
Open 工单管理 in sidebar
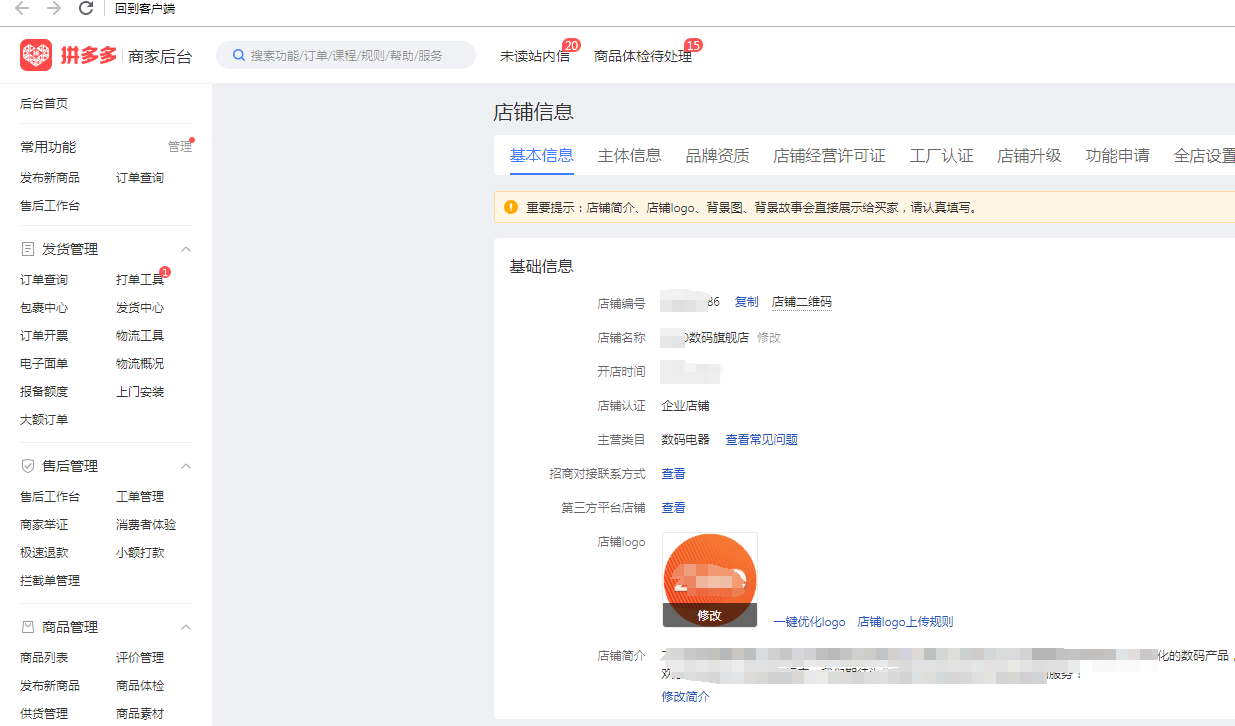(140, 497)
